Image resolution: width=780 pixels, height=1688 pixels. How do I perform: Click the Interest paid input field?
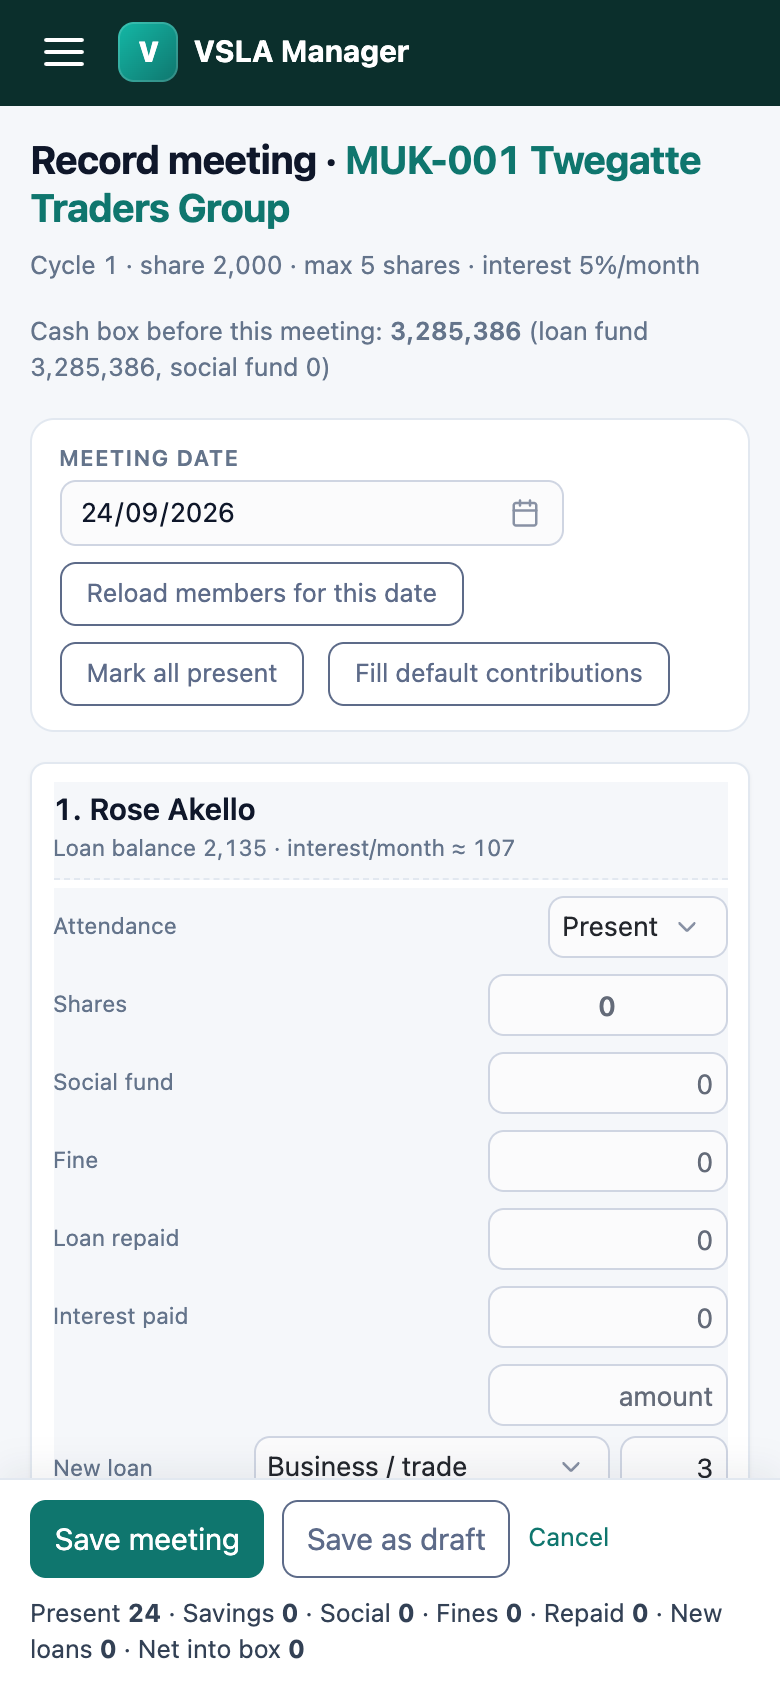pyautogui.click(x=608, y=1317)
